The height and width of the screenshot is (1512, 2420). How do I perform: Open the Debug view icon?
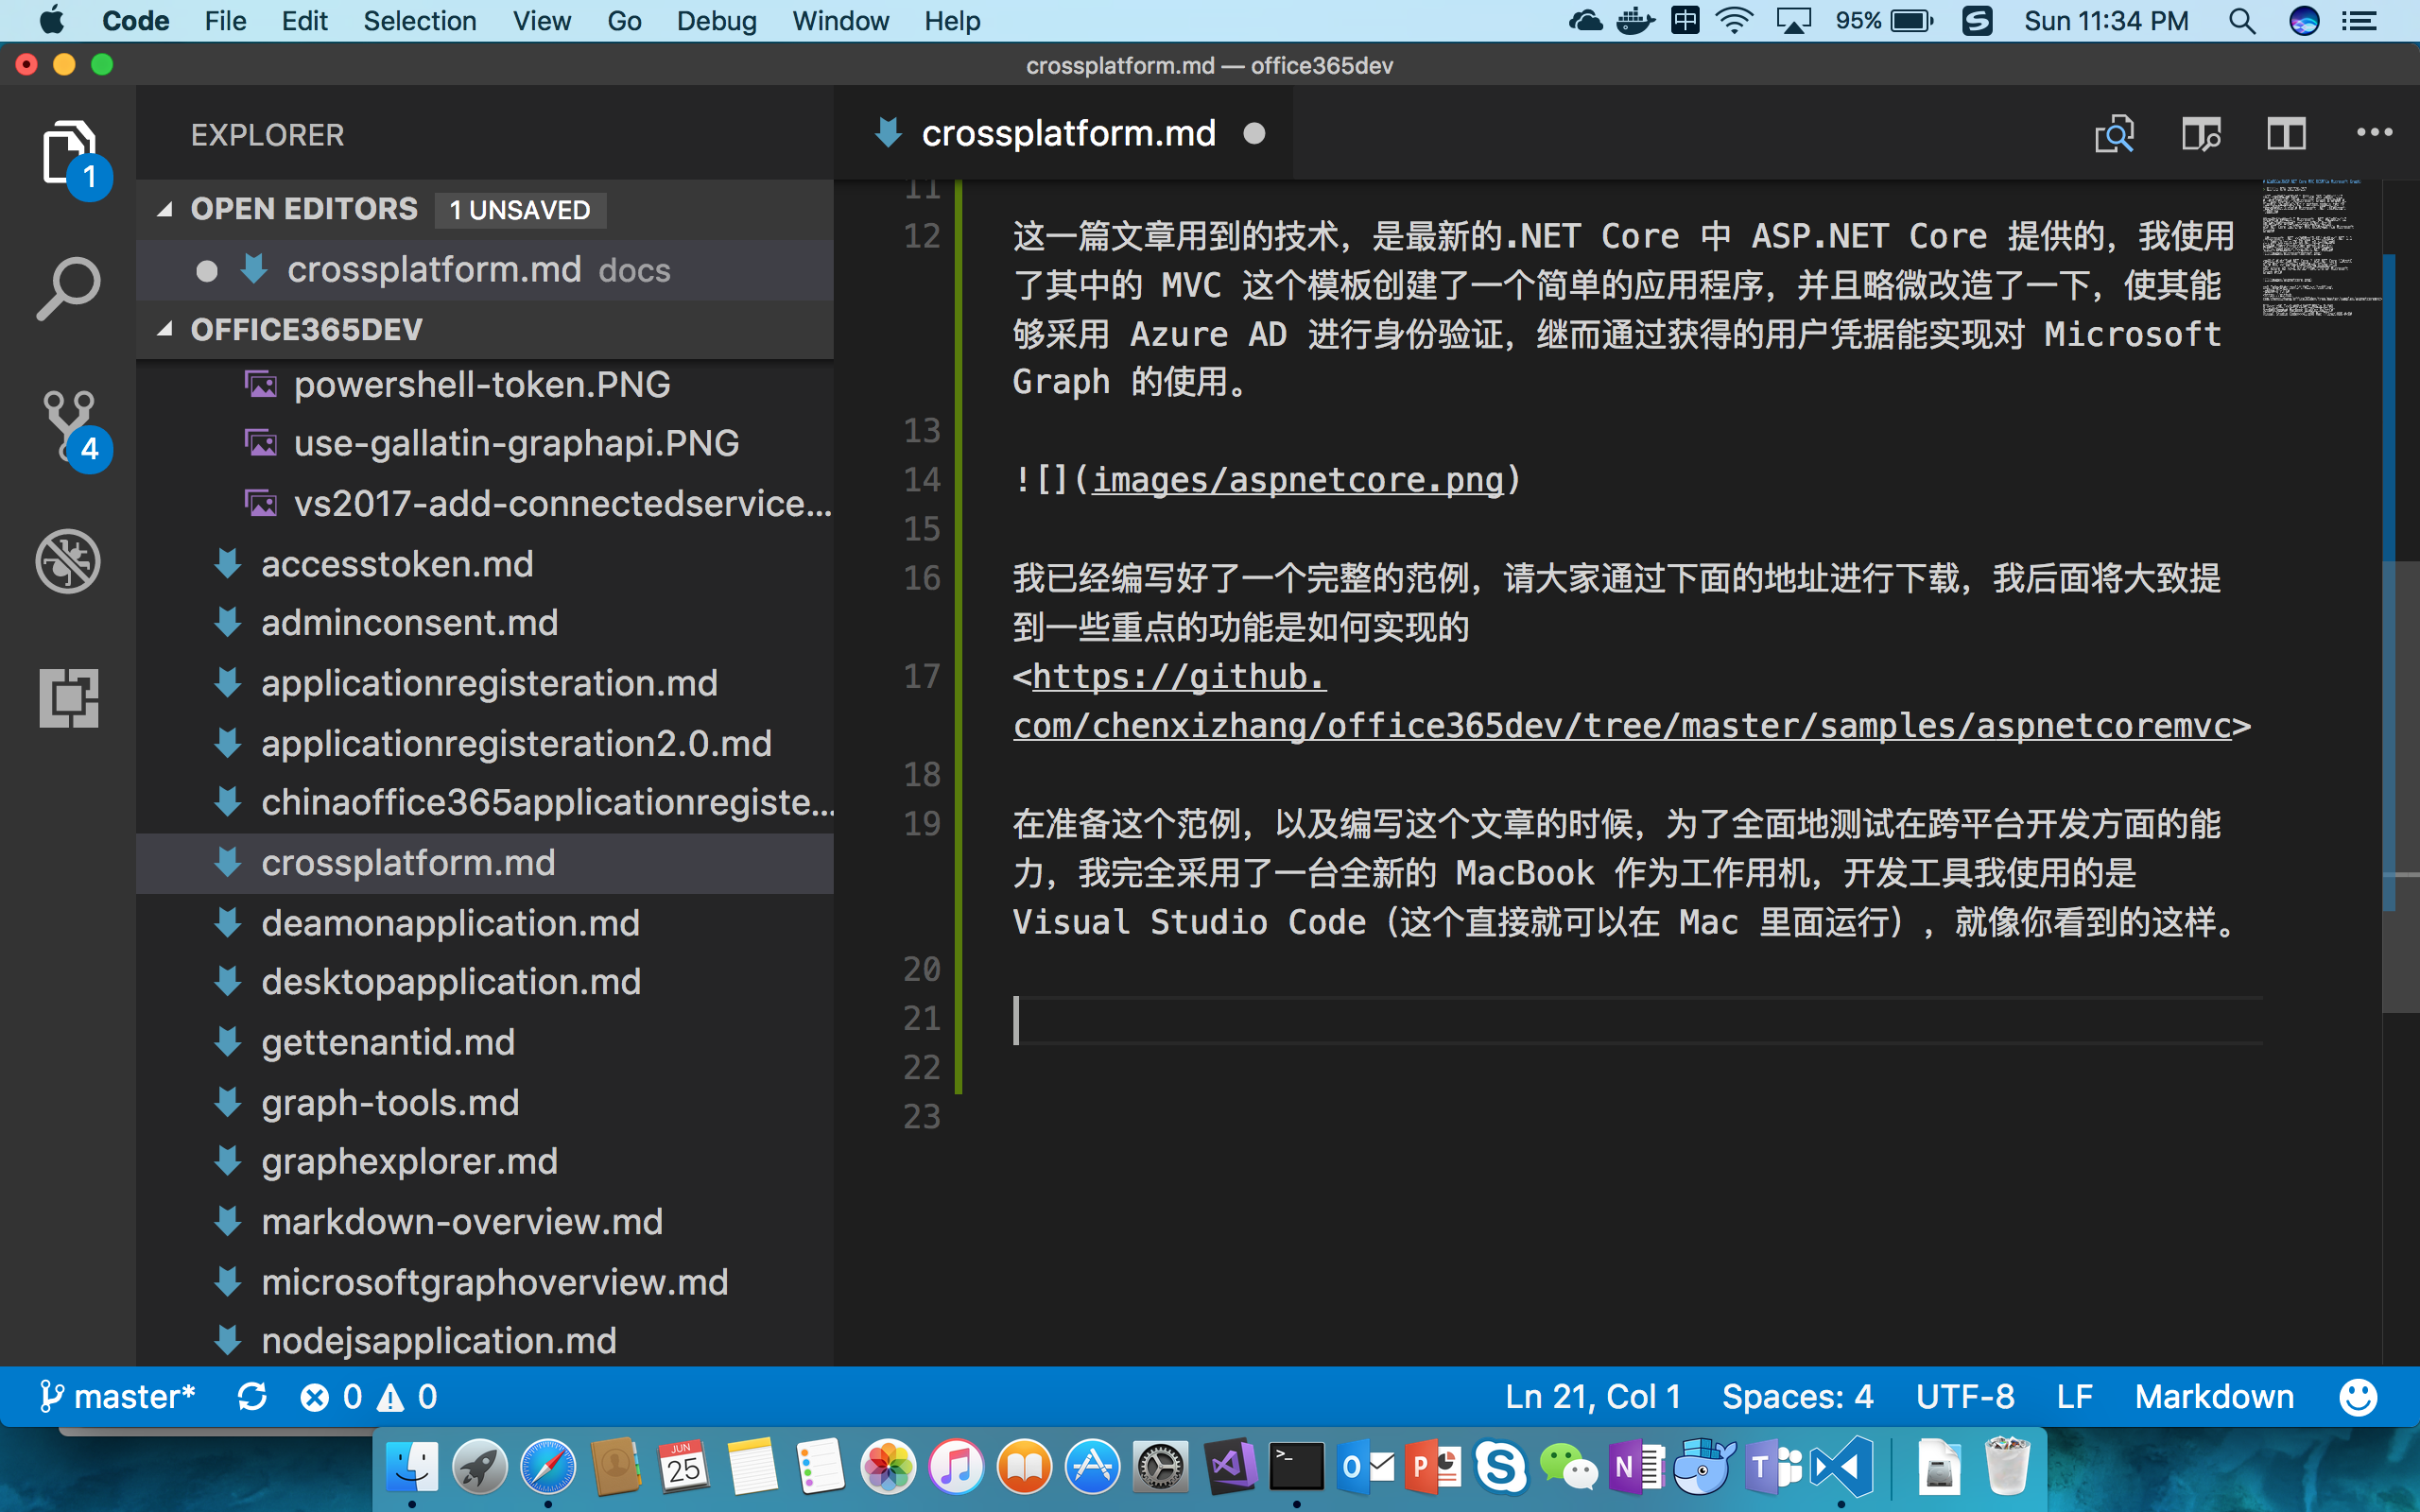pos(68,561)
